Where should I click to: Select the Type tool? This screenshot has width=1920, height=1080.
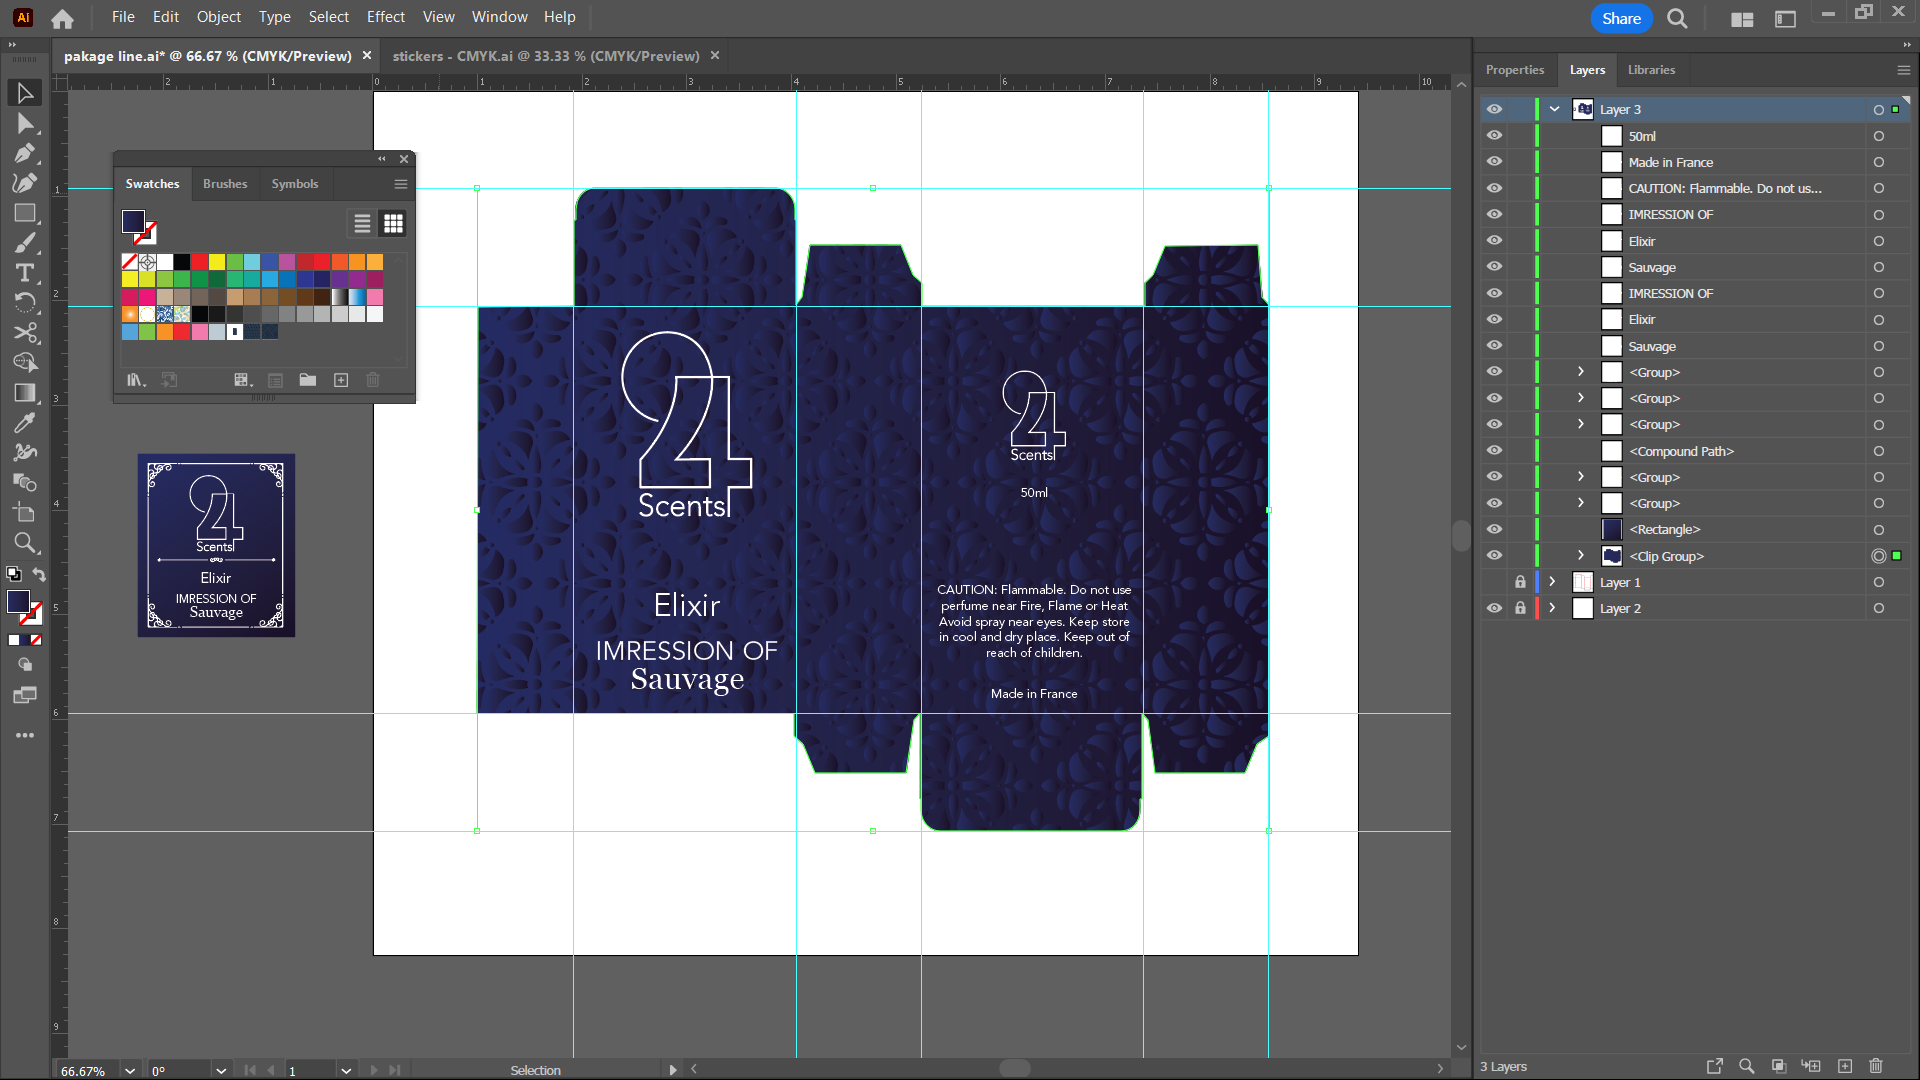25,273
